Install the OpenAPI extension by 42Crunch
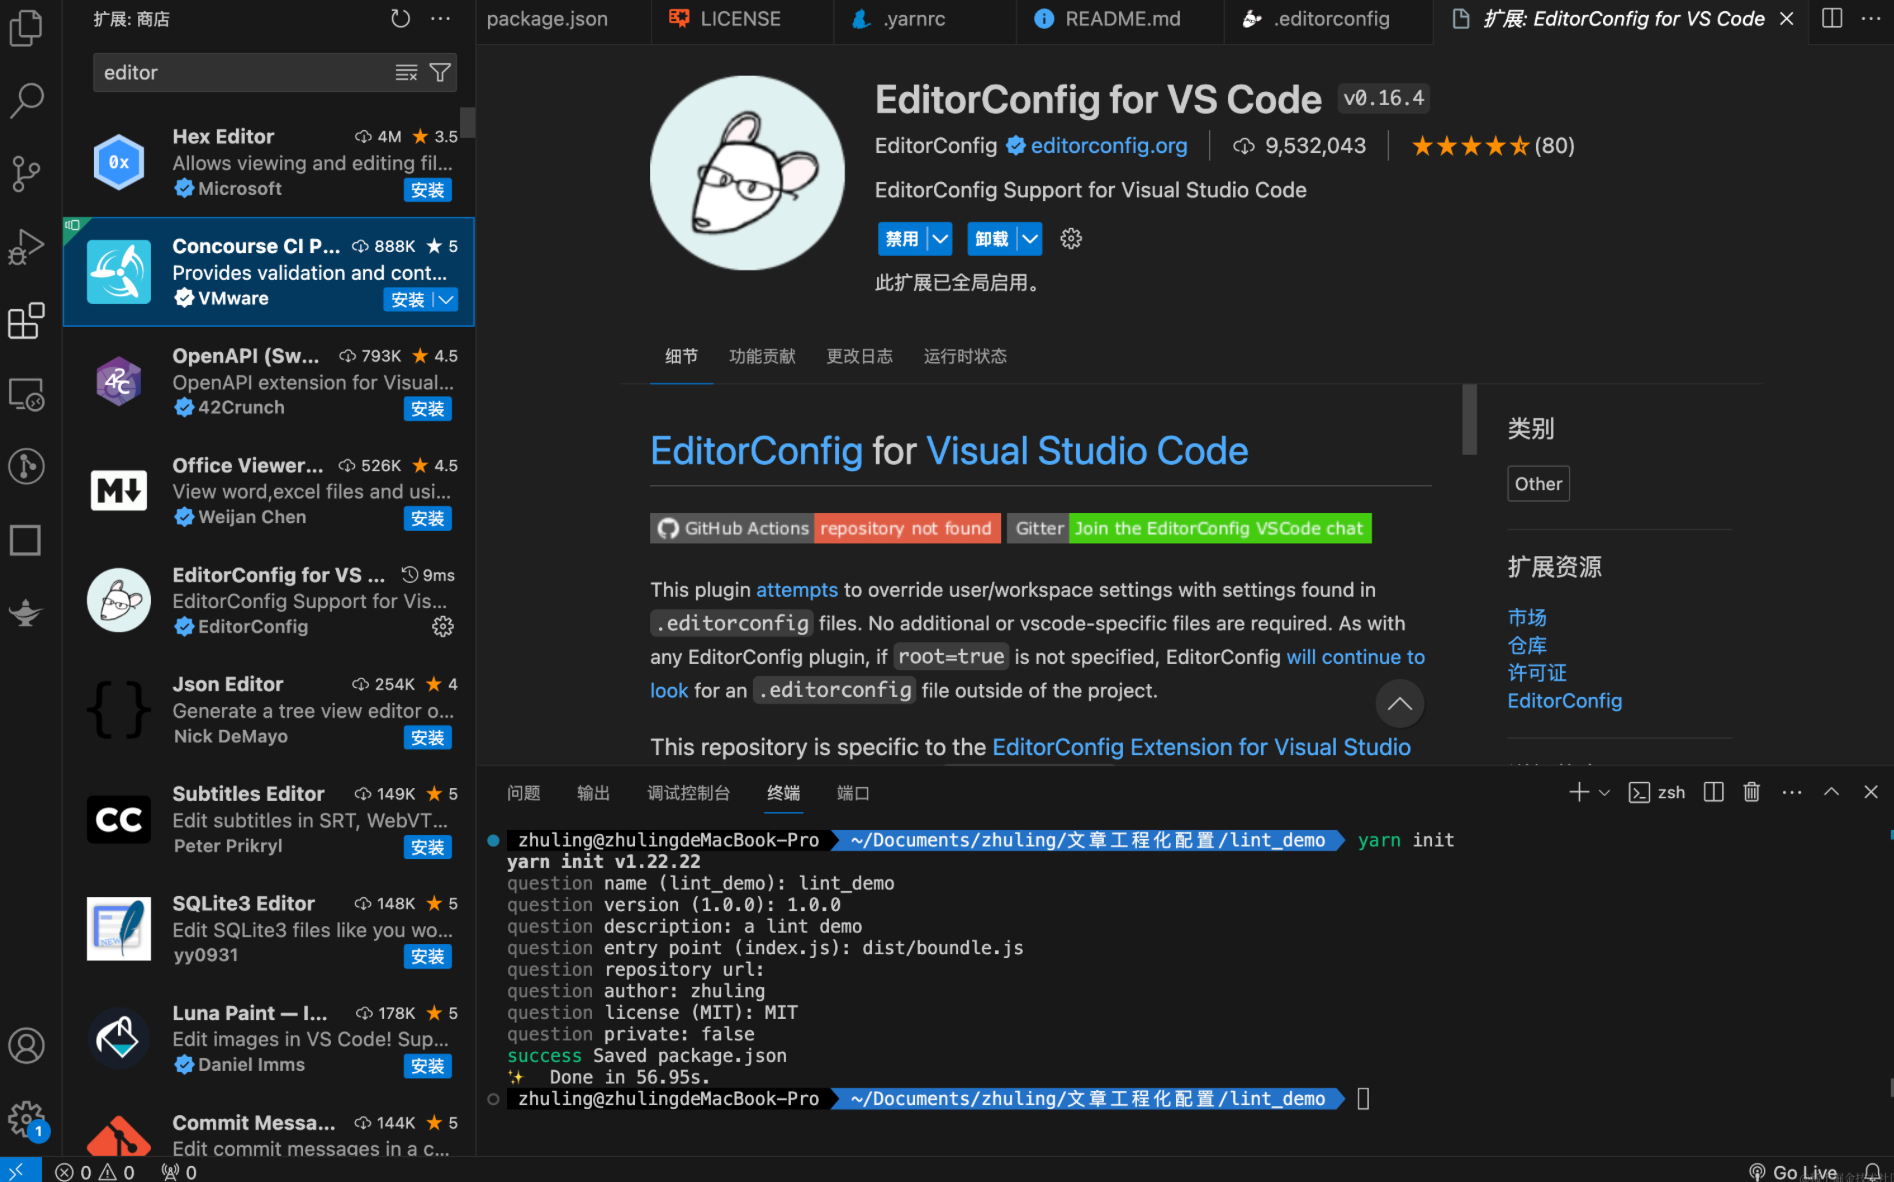 pos(428,409)
